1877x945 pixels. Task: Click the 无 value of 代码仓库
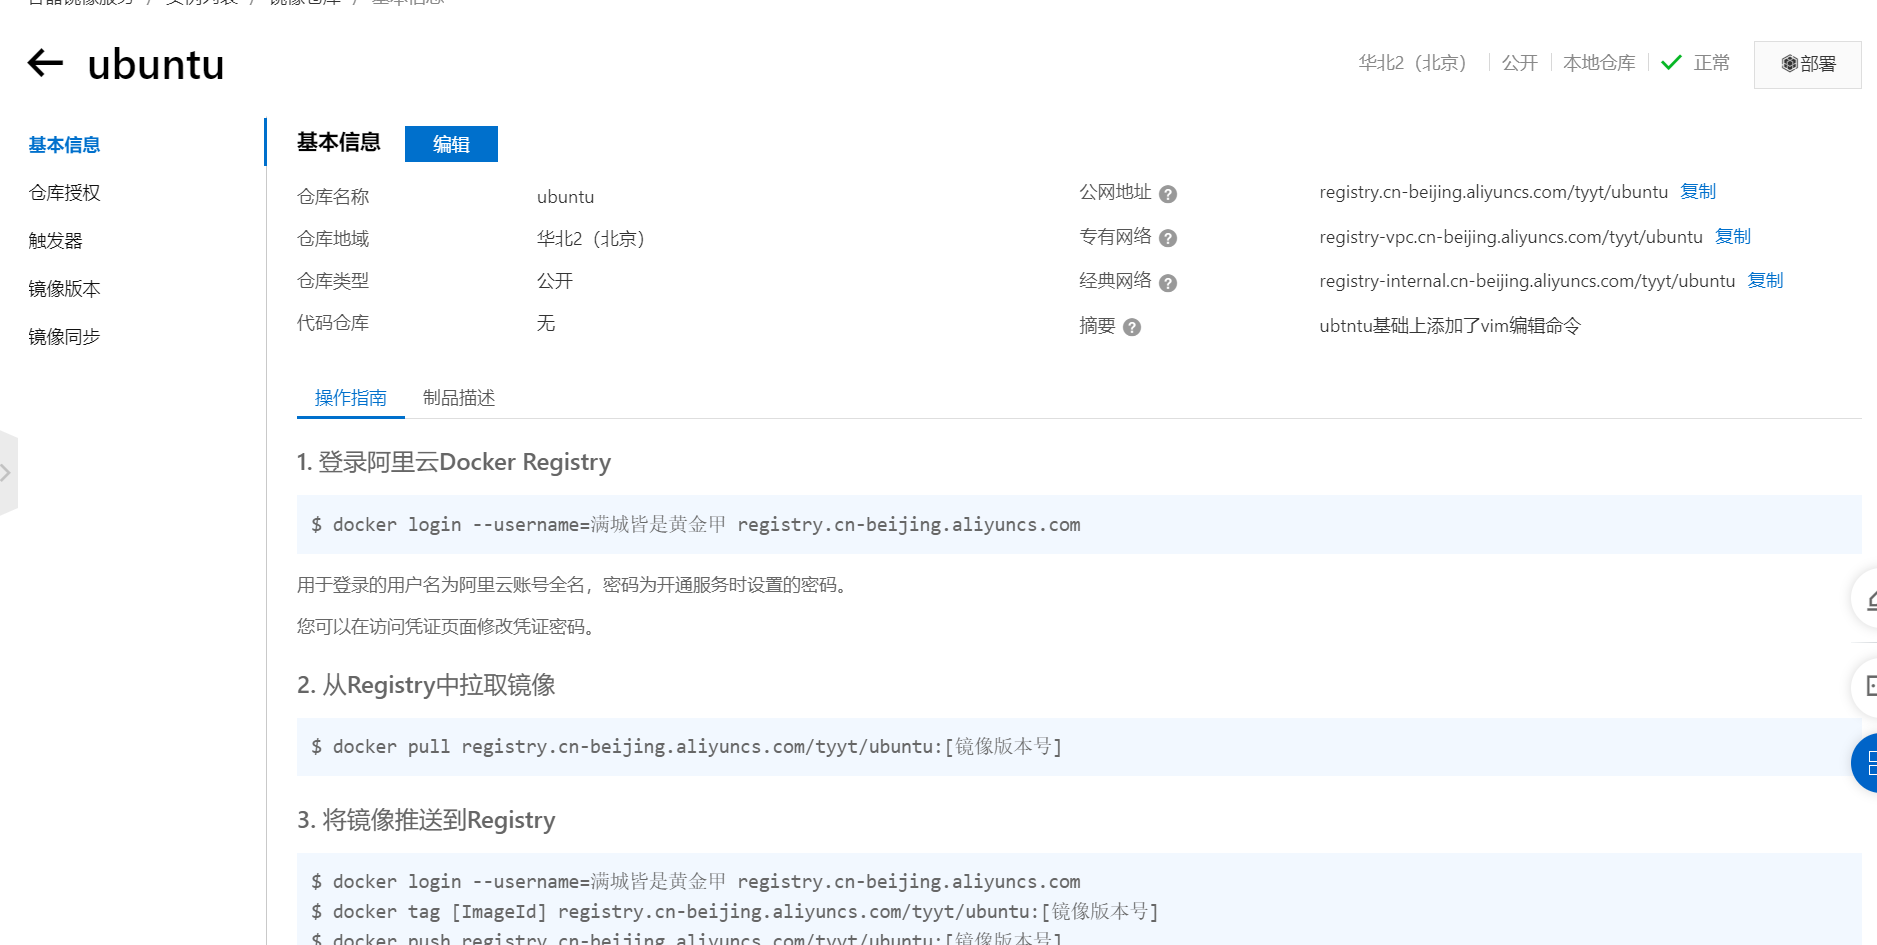pos(546,323)
